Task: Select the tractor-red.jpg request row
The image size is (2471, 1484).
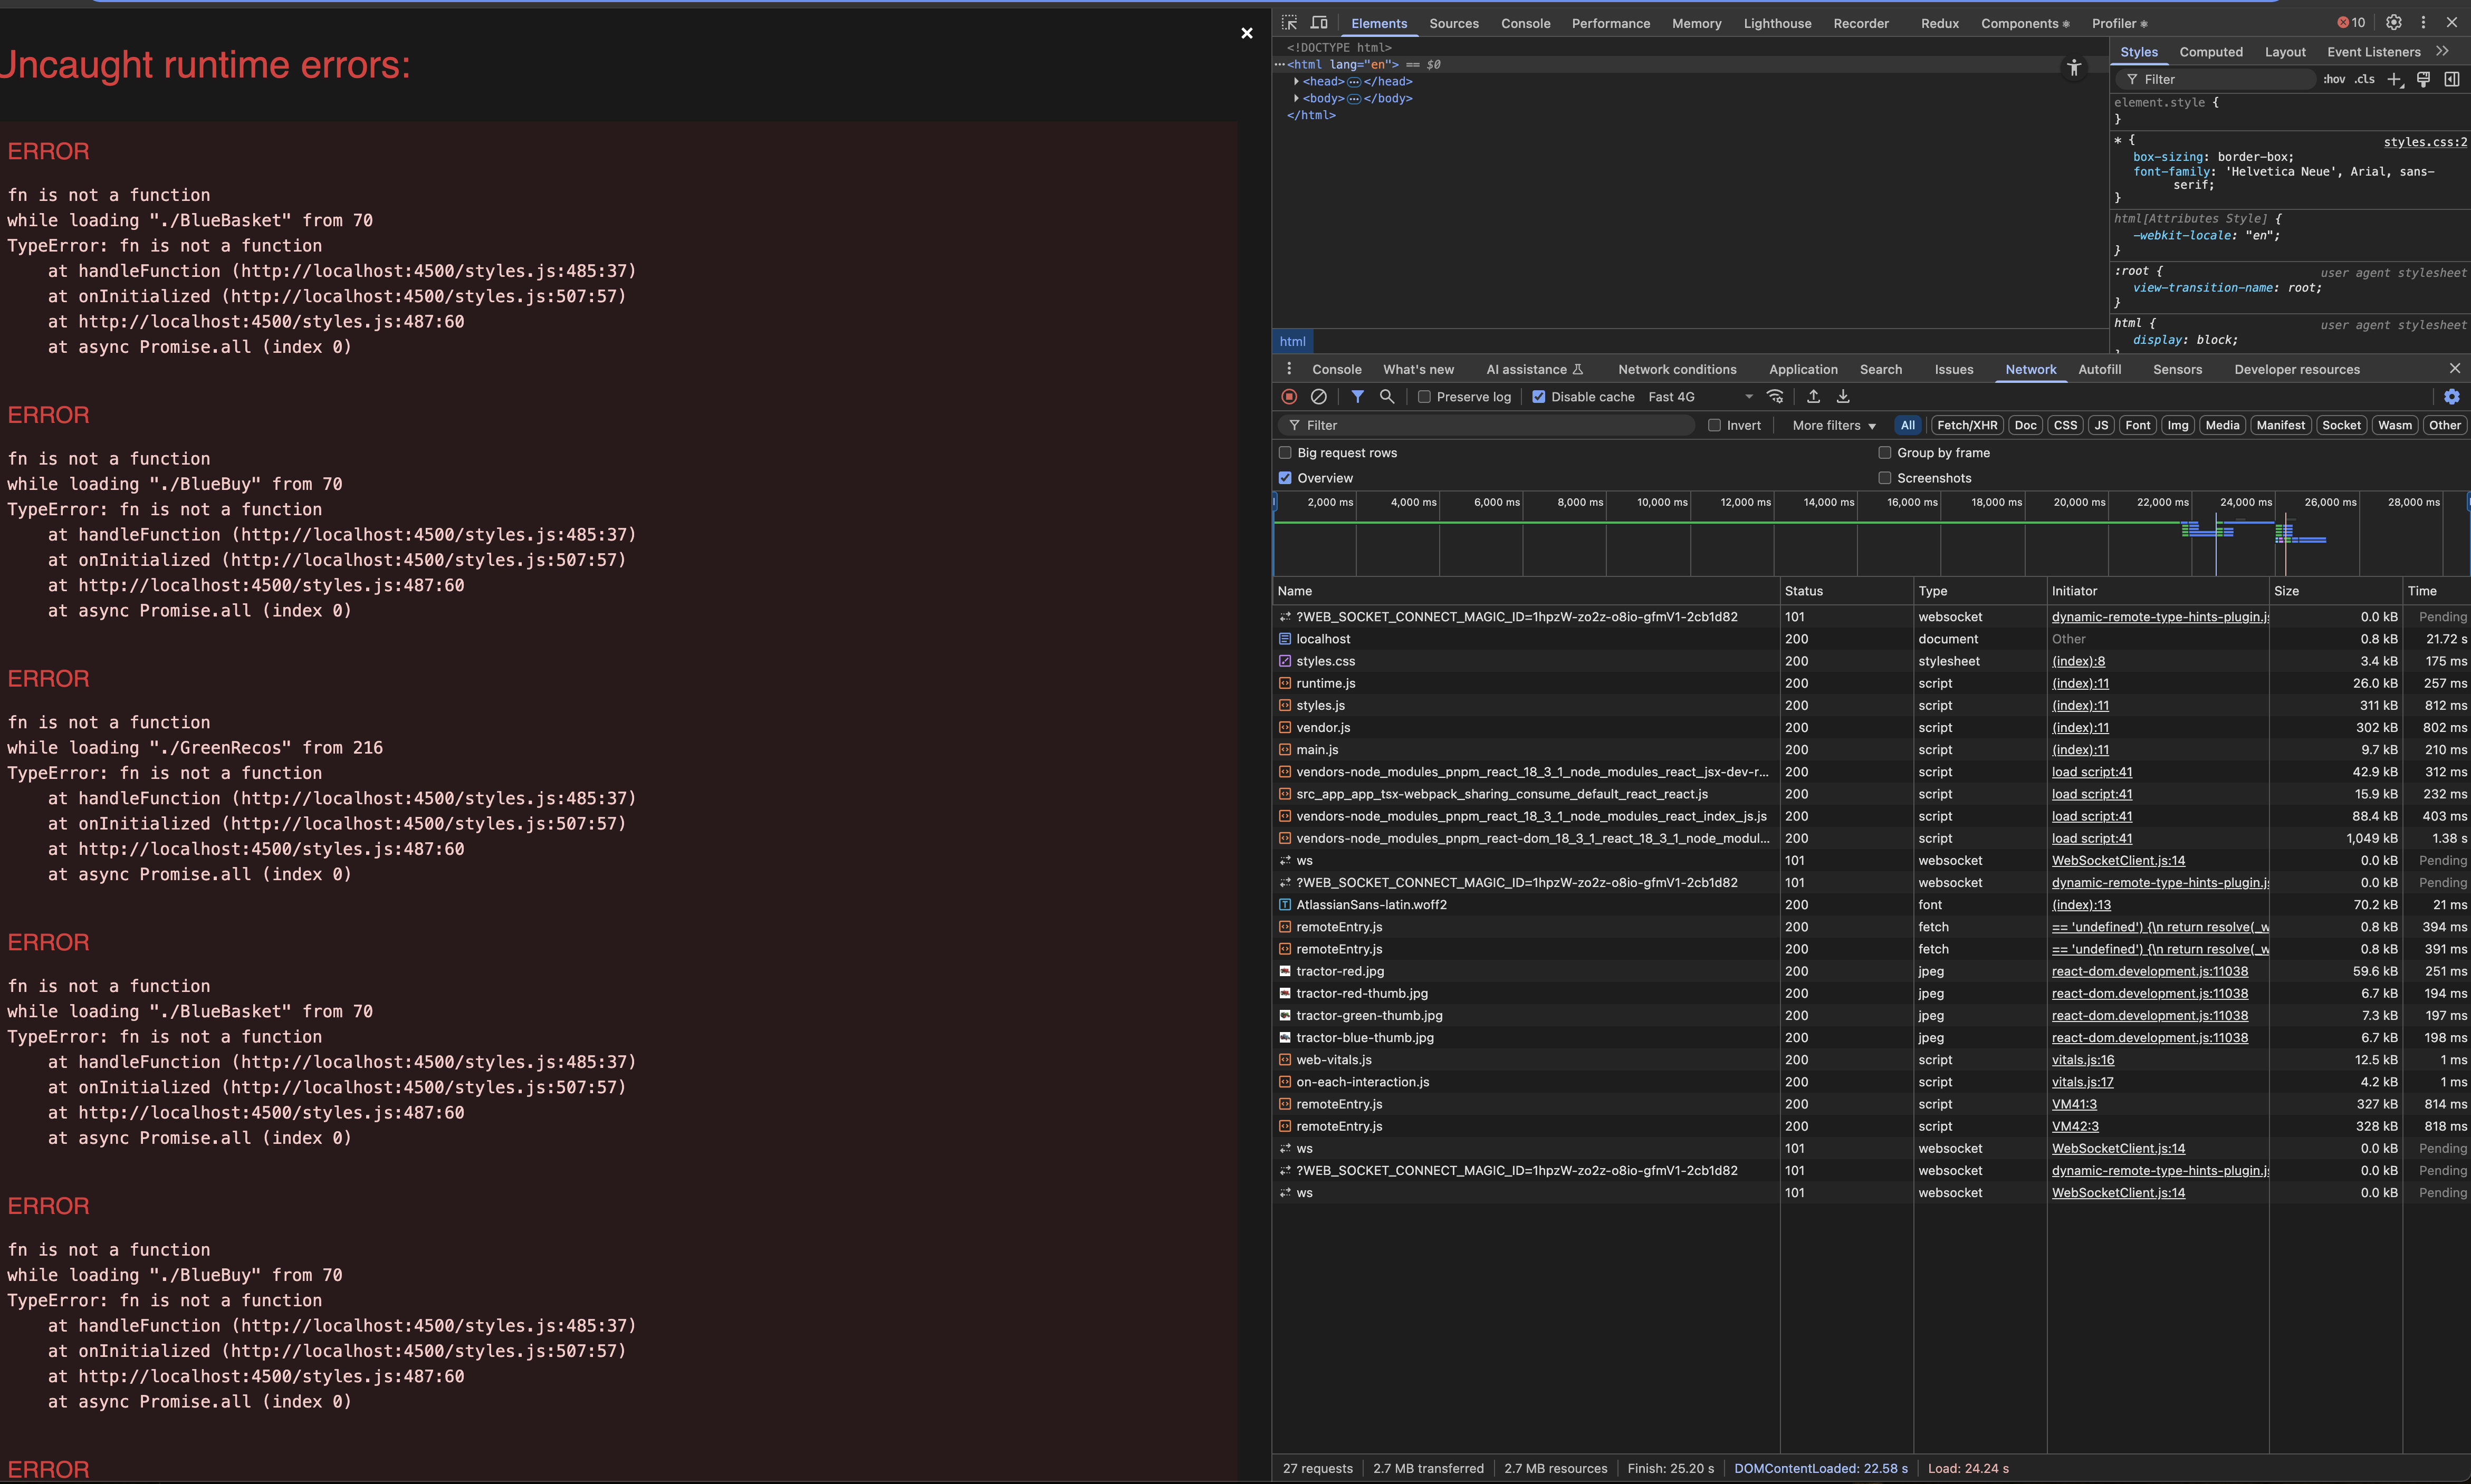Action: pyautogui.click(x=1870, y=971)
